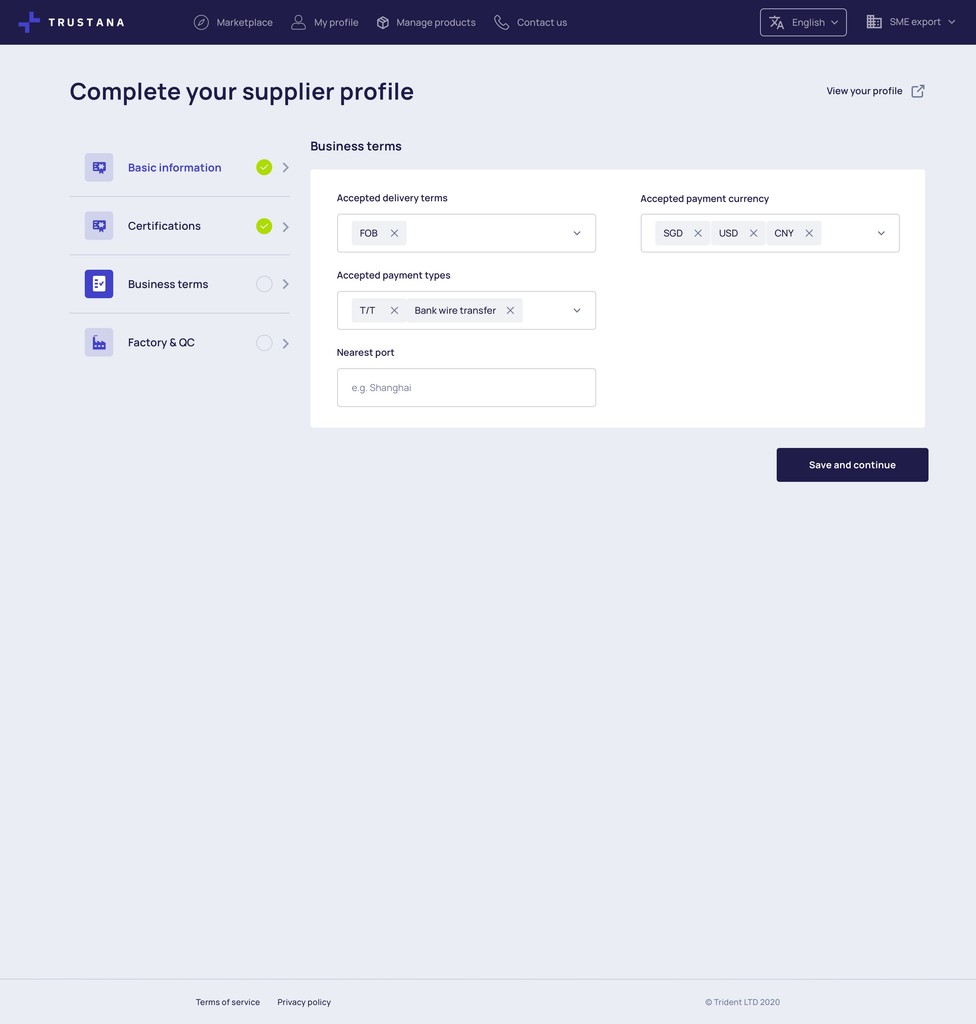This screenshot has height=1024, width=976.
Task: Expand Accepted delivery terms dropdown arrow
Action: 577,233
